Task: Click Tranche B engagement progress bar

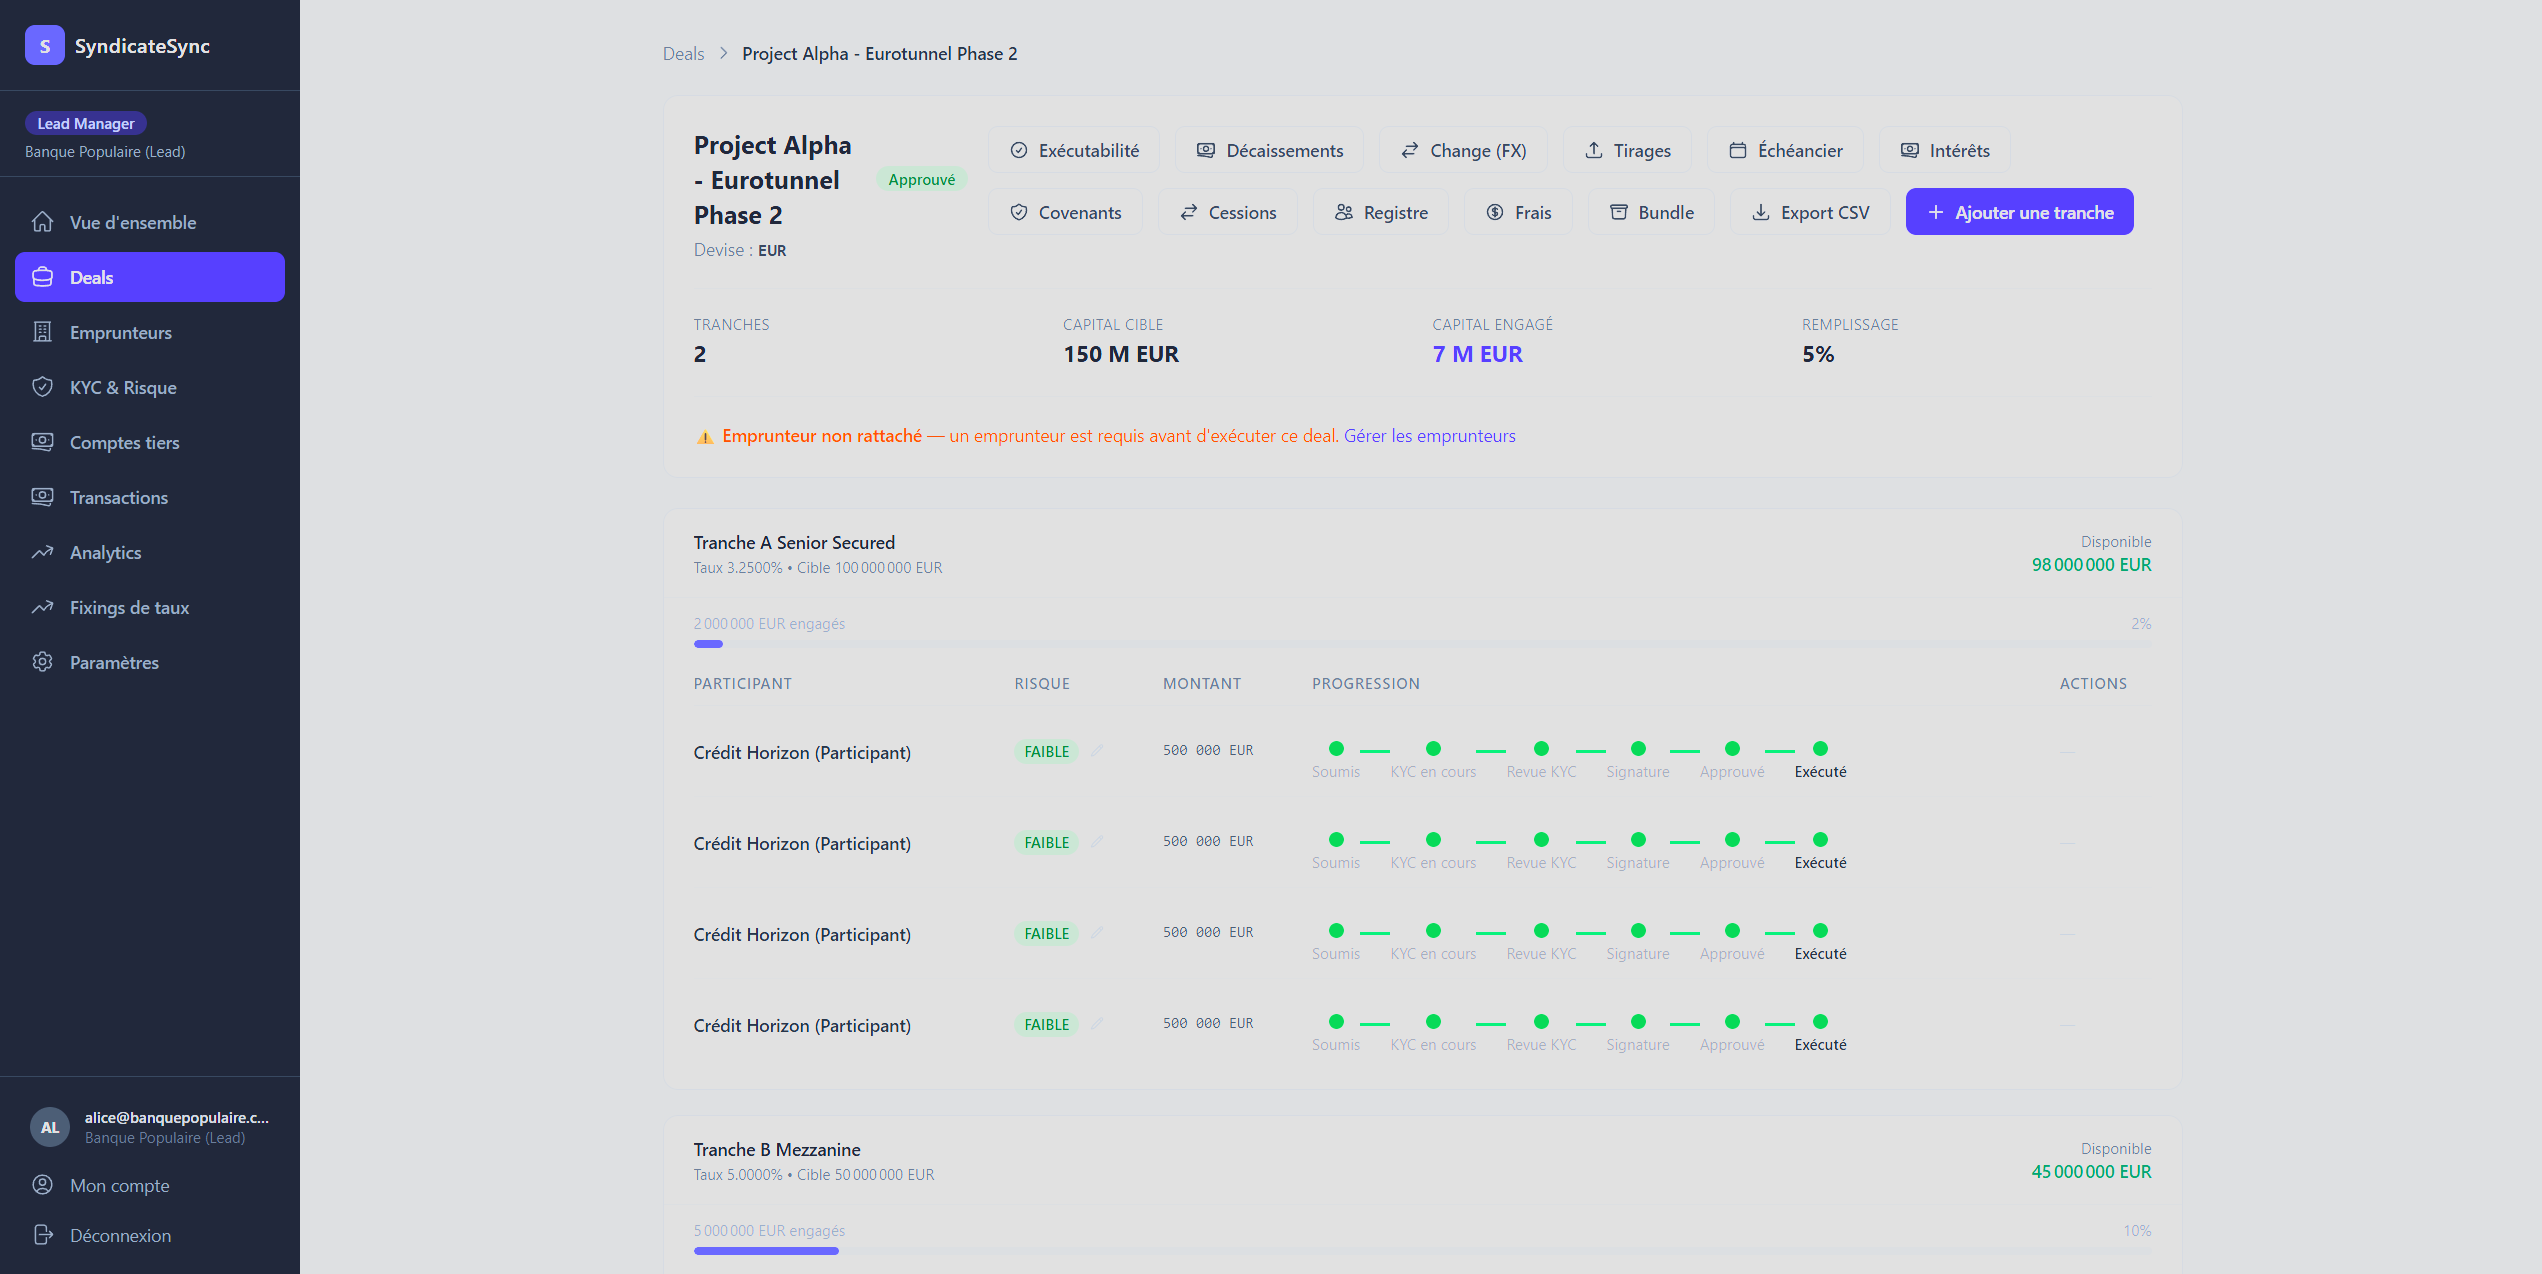Action: 1422,1251
